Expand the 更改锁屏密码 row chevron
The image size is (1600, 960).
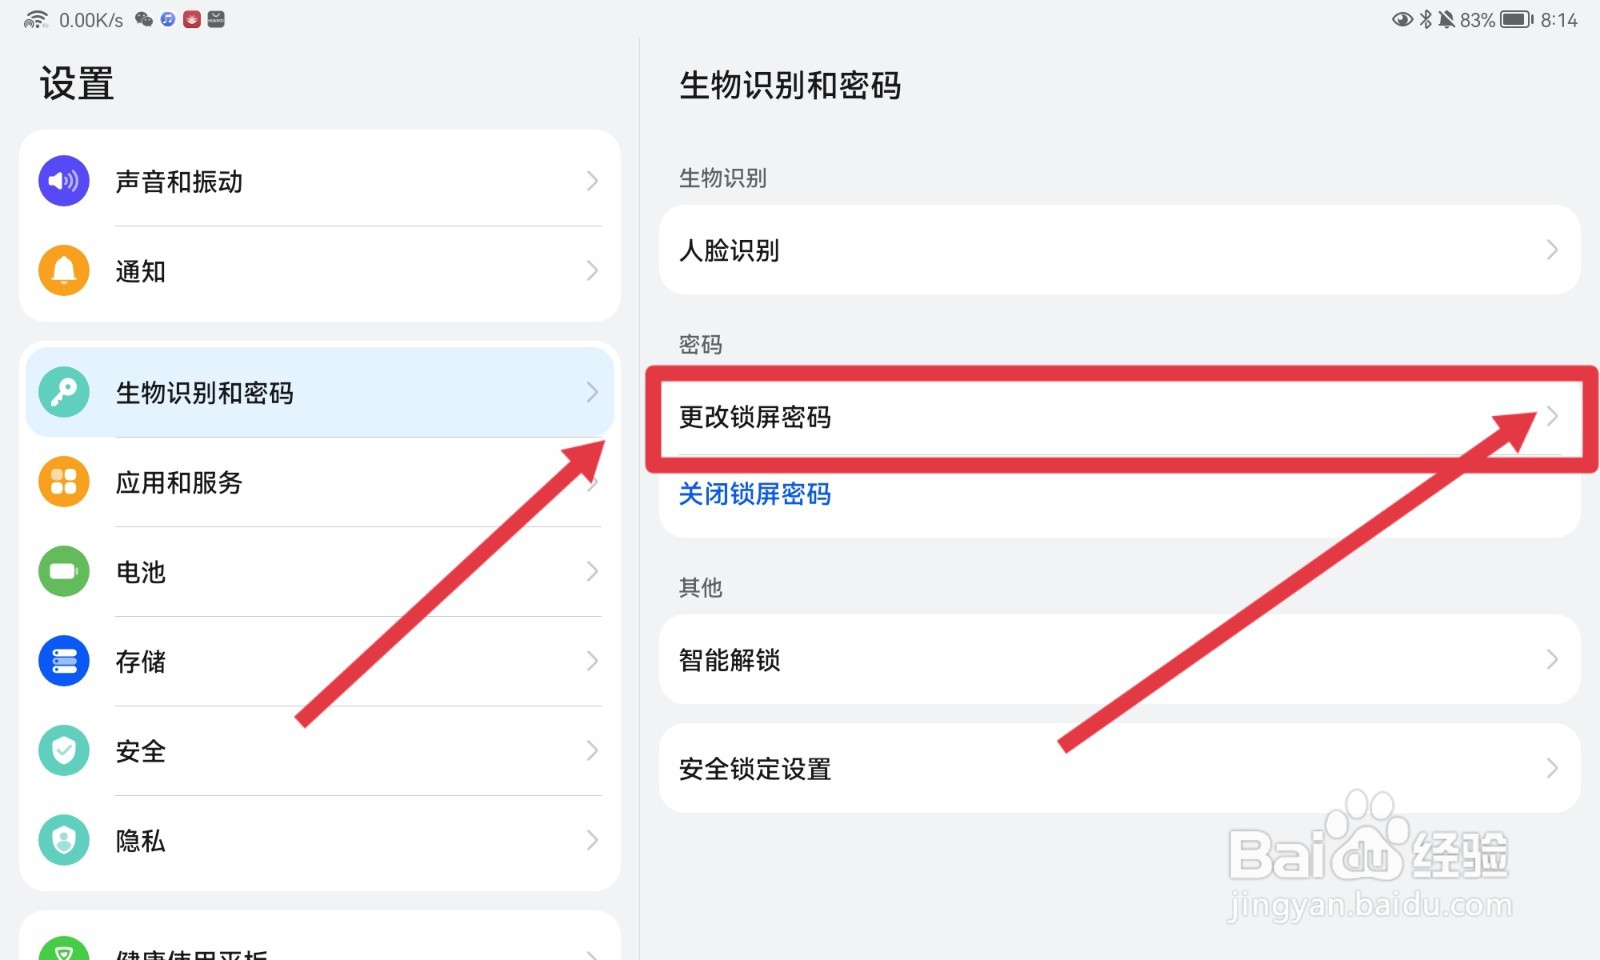[1552, 416]
